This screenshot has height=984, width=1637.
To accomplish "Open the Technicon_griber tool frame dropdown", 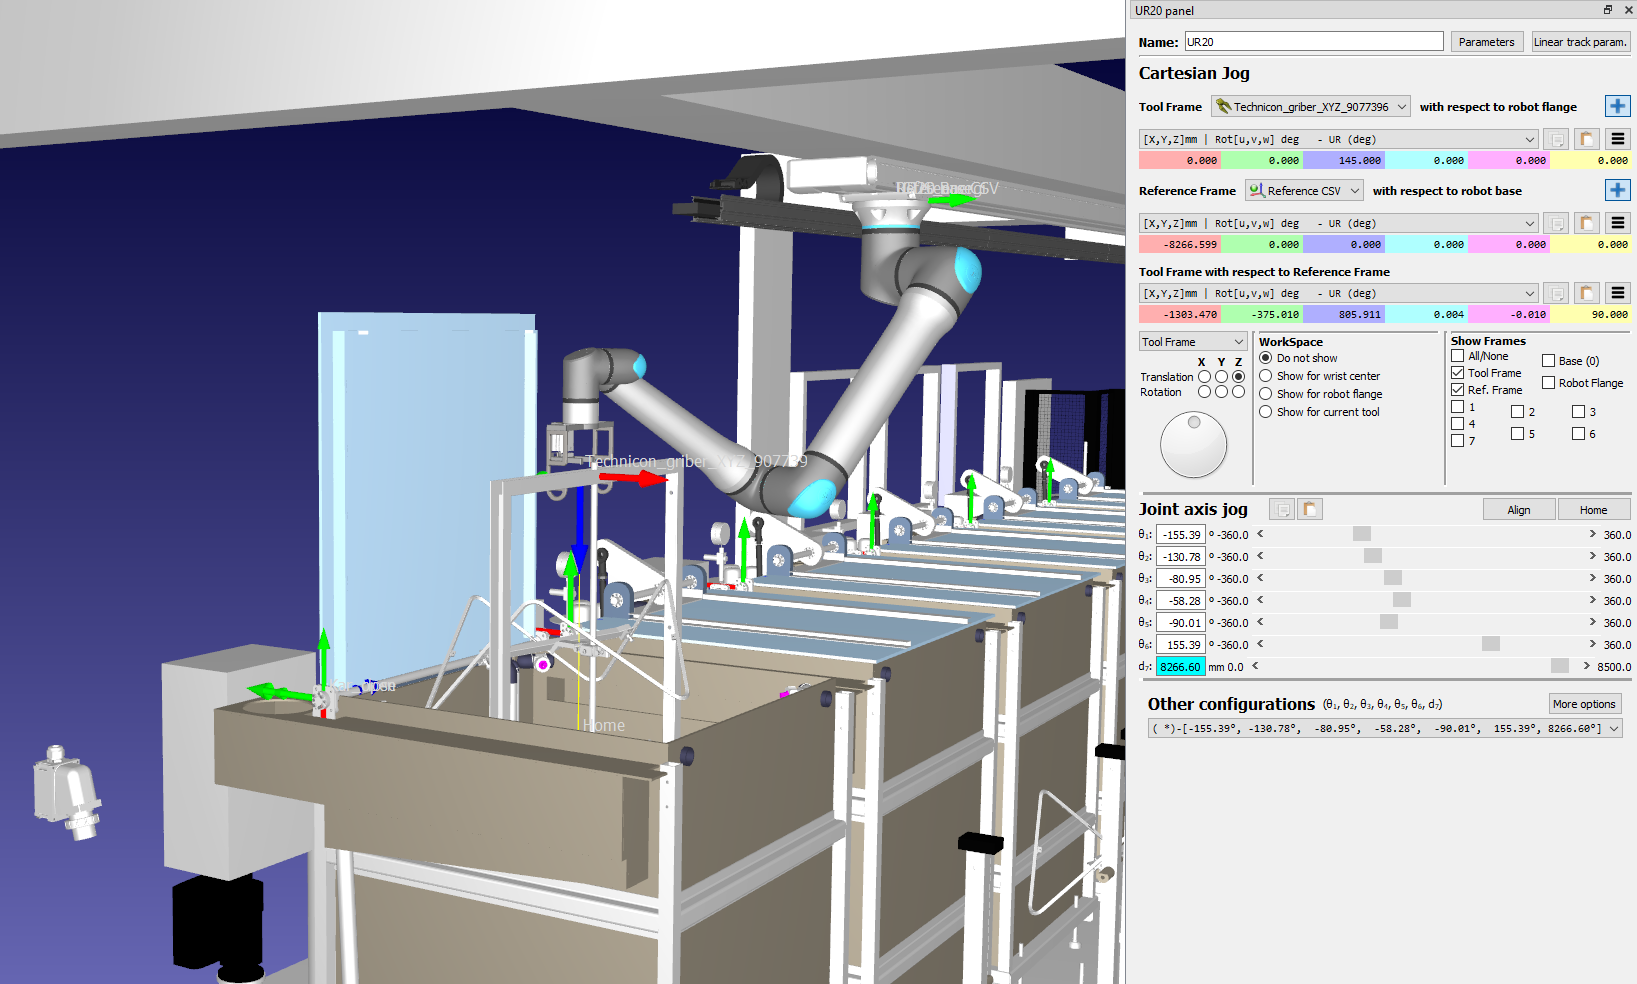I will tap(1311, 107).
